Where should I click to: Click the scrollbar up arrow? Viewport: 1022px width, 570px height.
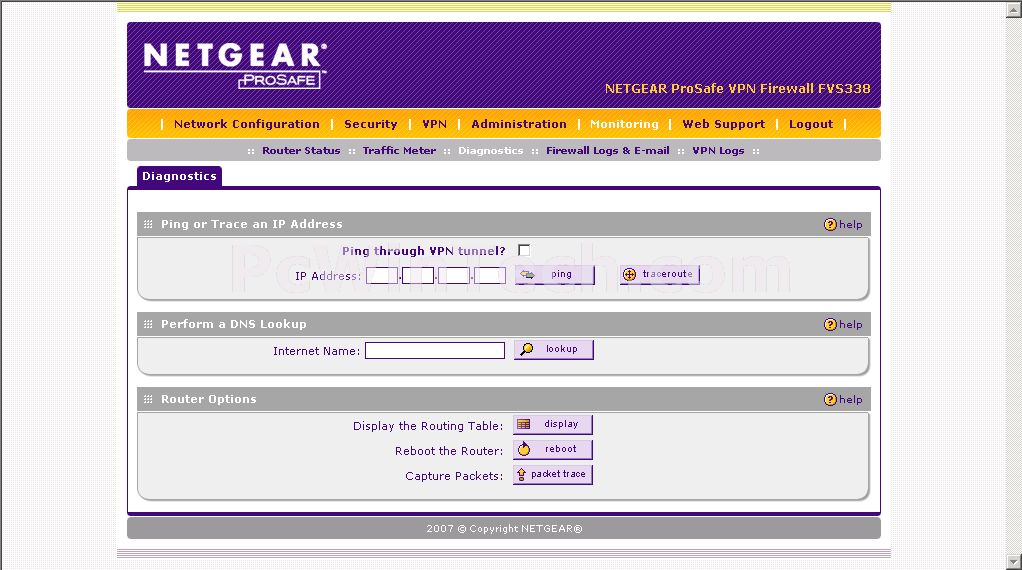point(1014,9)
